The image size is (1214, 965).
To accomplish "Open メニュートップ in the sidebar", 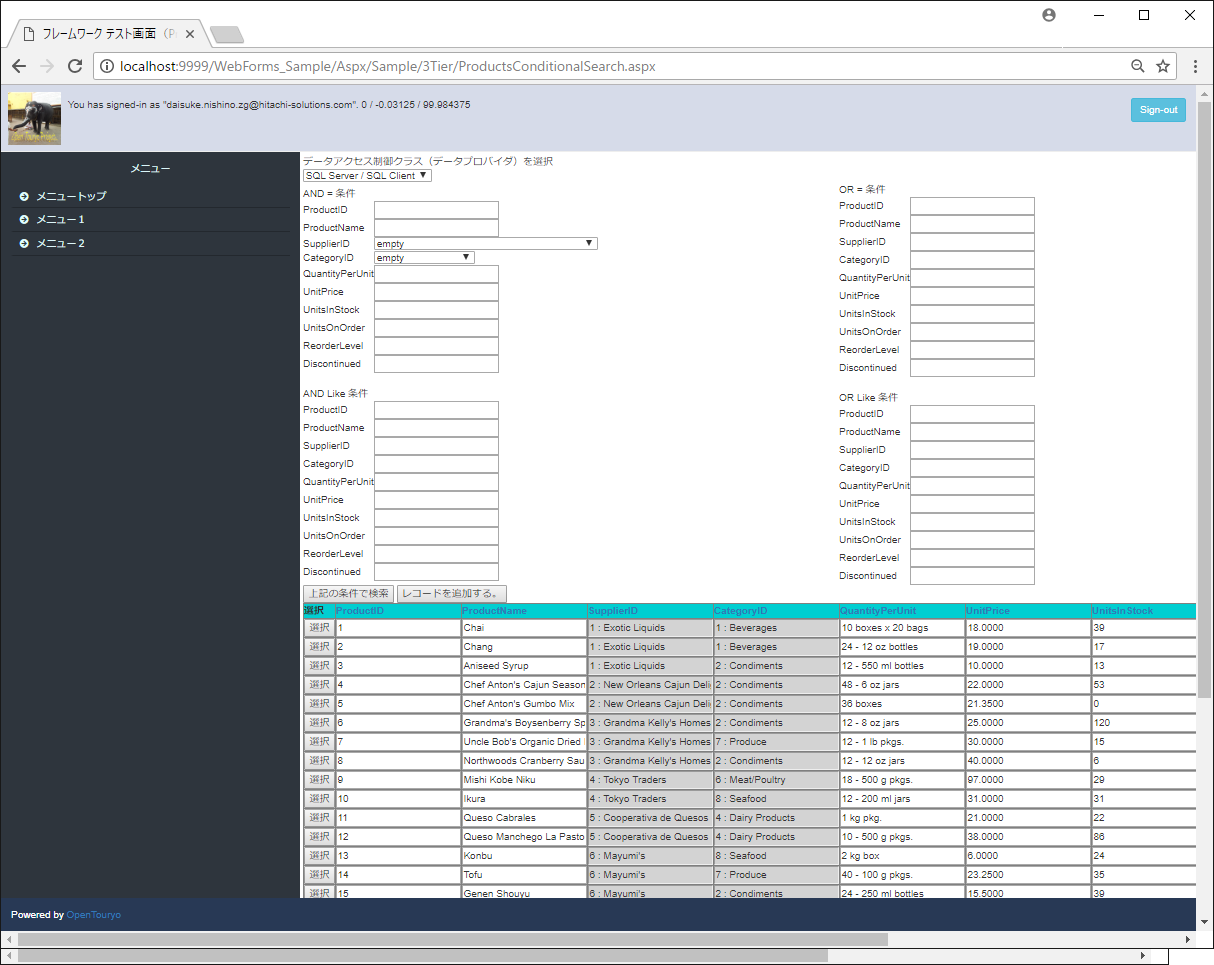I will pyautogui.click(x=70, y=196).
